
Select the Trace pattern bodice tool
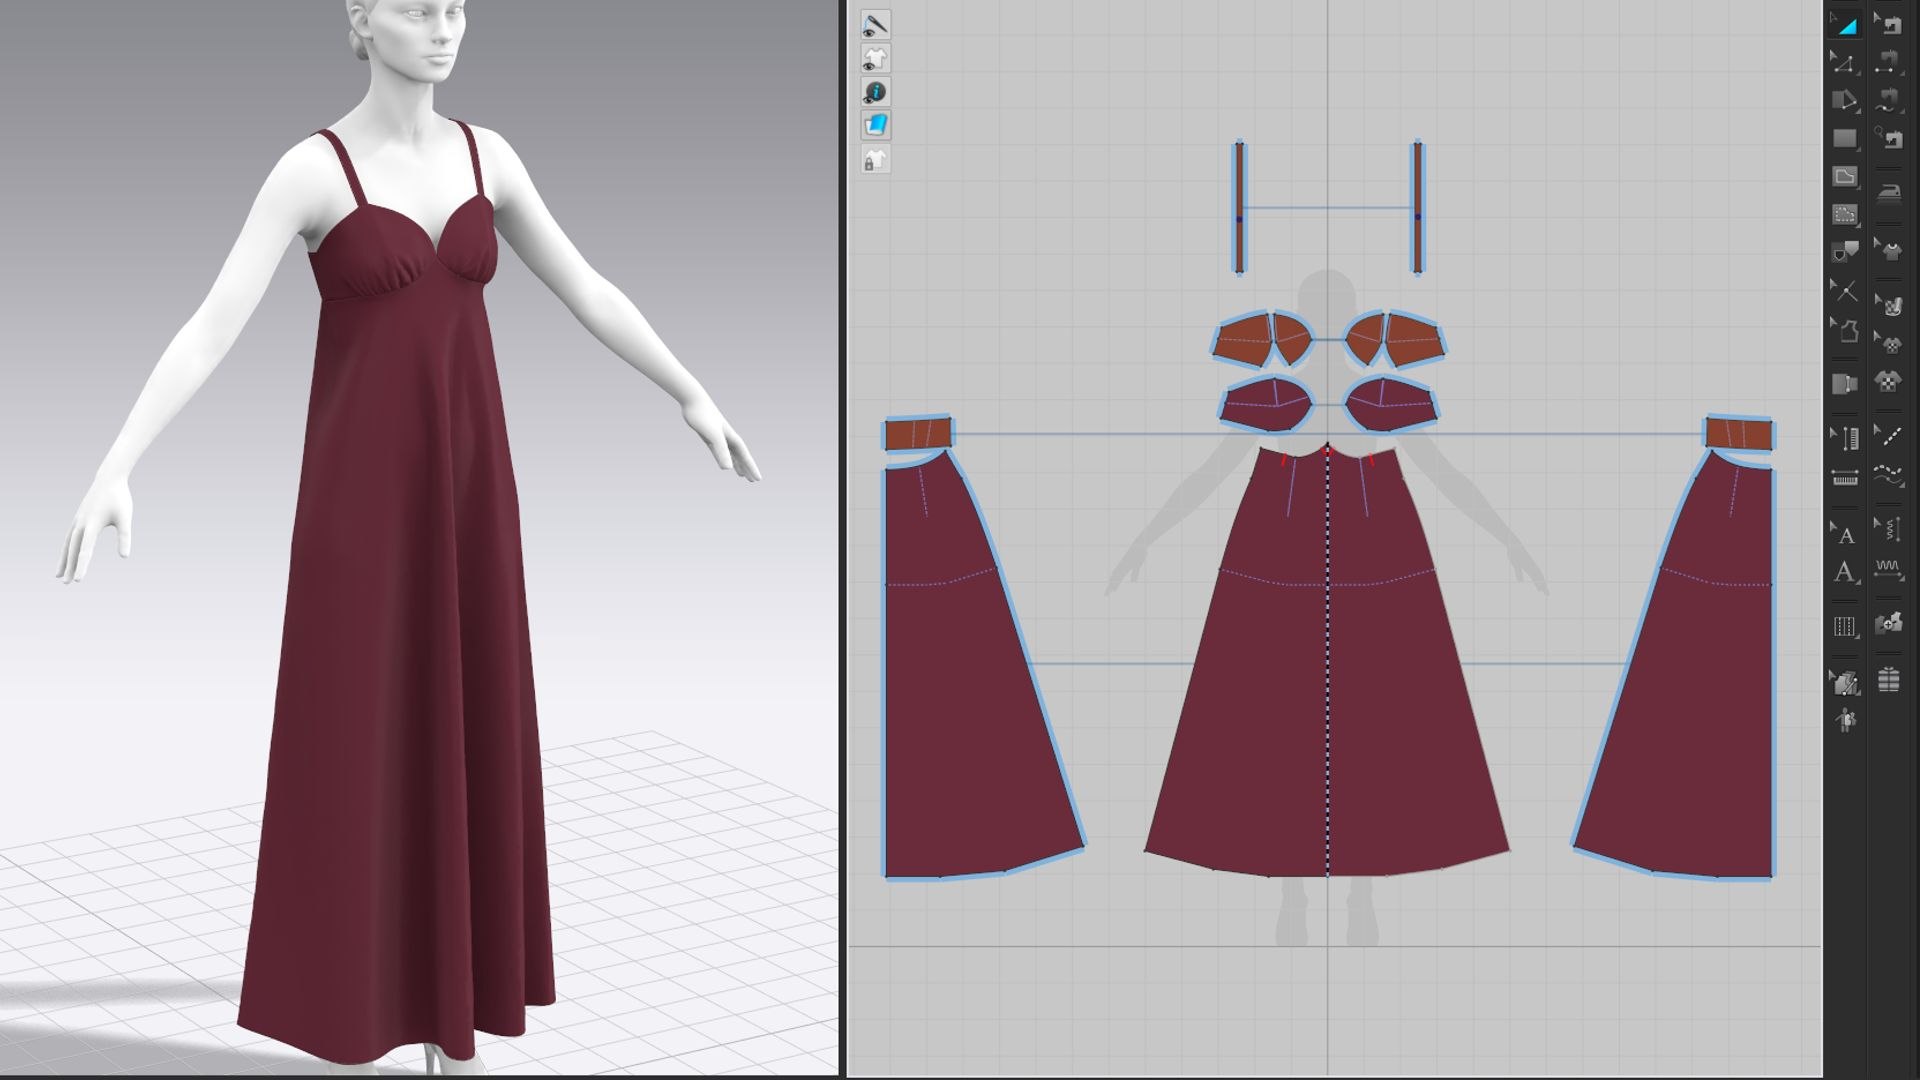1845,329
